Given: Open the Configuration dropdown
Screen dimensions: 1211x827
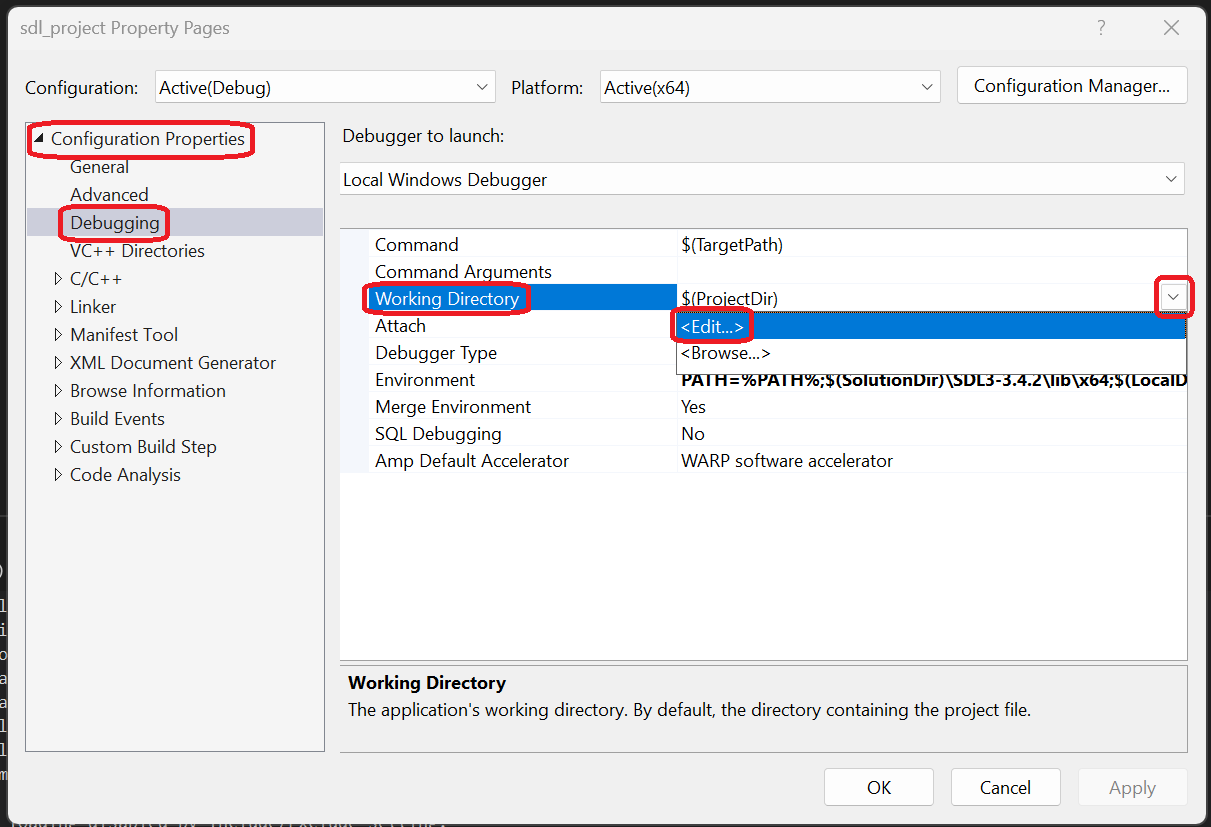Looking at the screenshot, I should pyautogui.click(x=482, y=87).
